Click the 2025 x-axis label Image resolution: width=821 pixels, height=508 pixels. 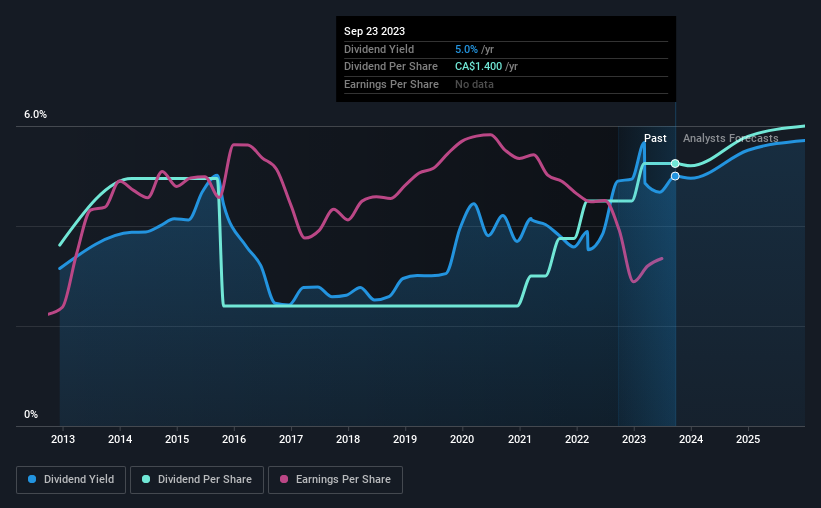coord(748,439)
